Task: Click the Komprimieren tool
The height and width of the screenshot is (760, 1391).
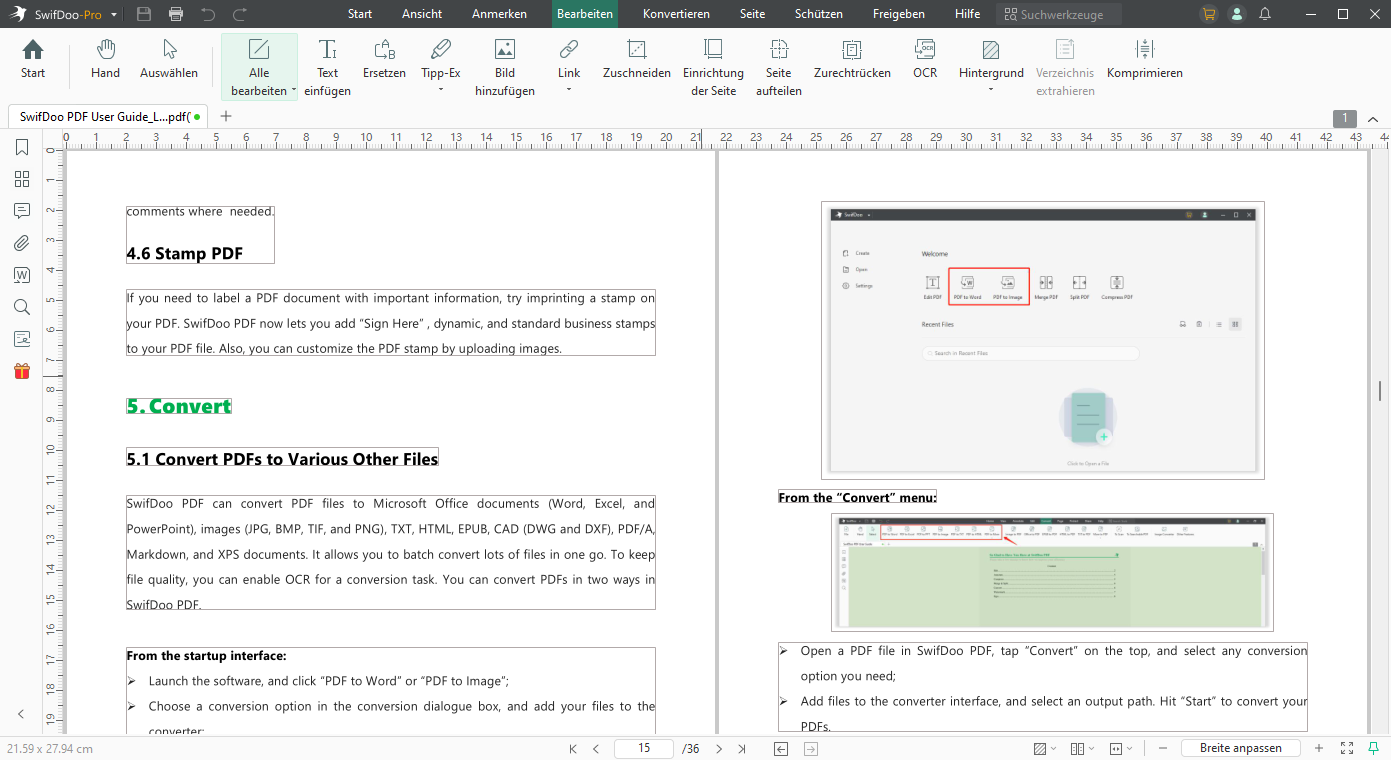Action: (x=1145, y=60)
